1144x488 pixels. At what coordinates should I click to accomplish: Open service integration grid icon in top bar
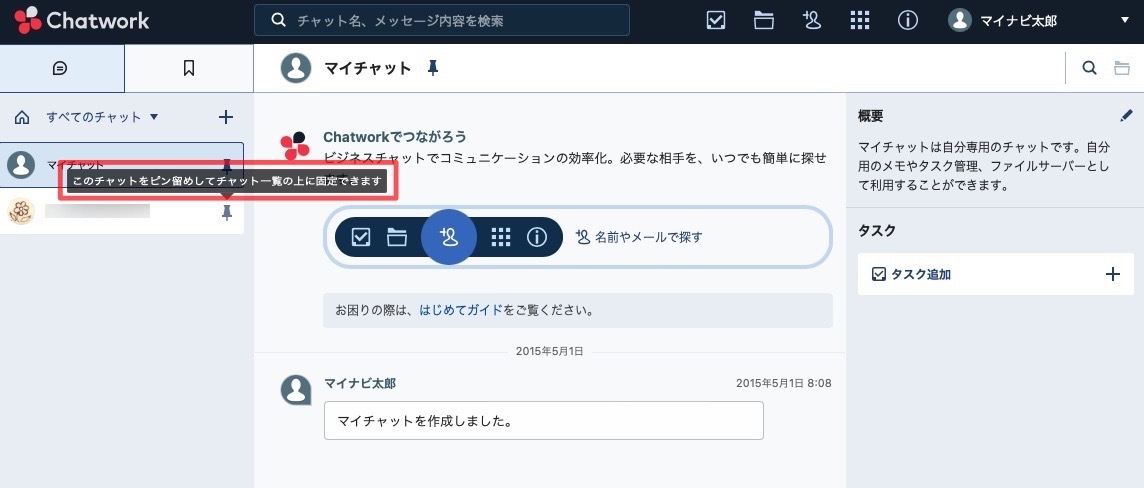[x=859, y=20]
